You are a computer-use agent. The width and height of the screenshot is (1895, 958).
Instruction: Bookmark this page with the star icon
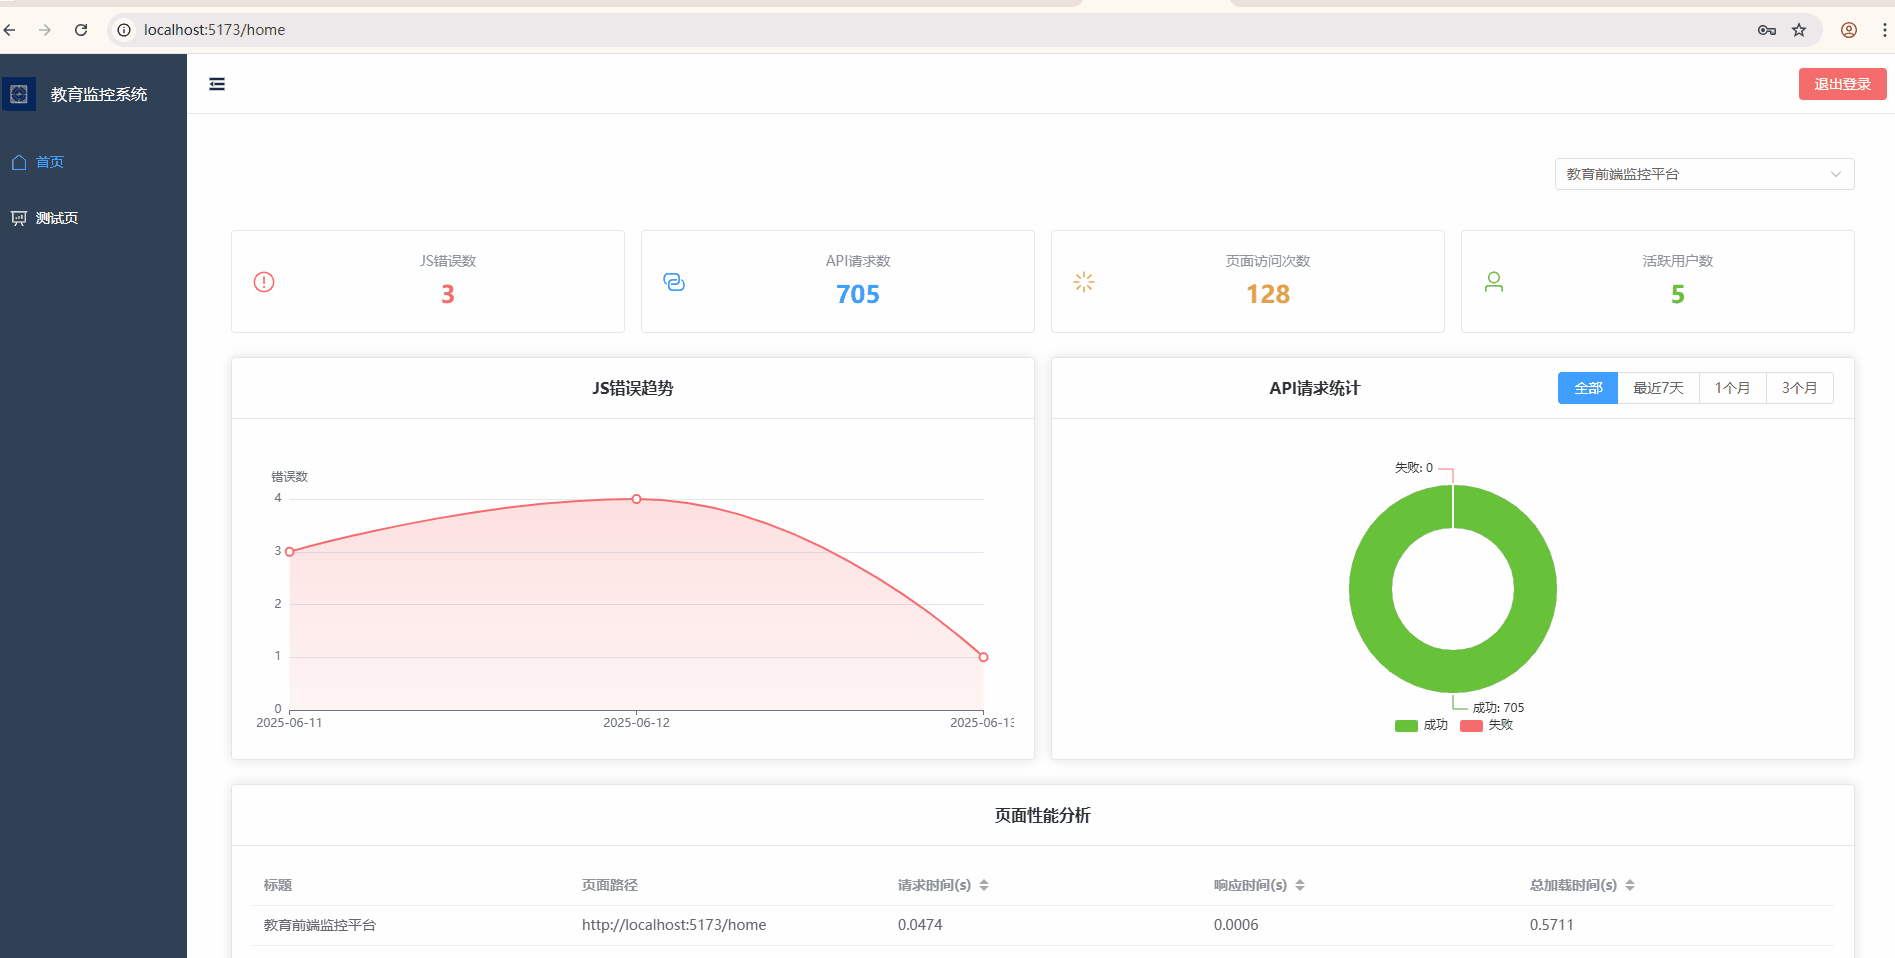click(x=1799, y=30)
